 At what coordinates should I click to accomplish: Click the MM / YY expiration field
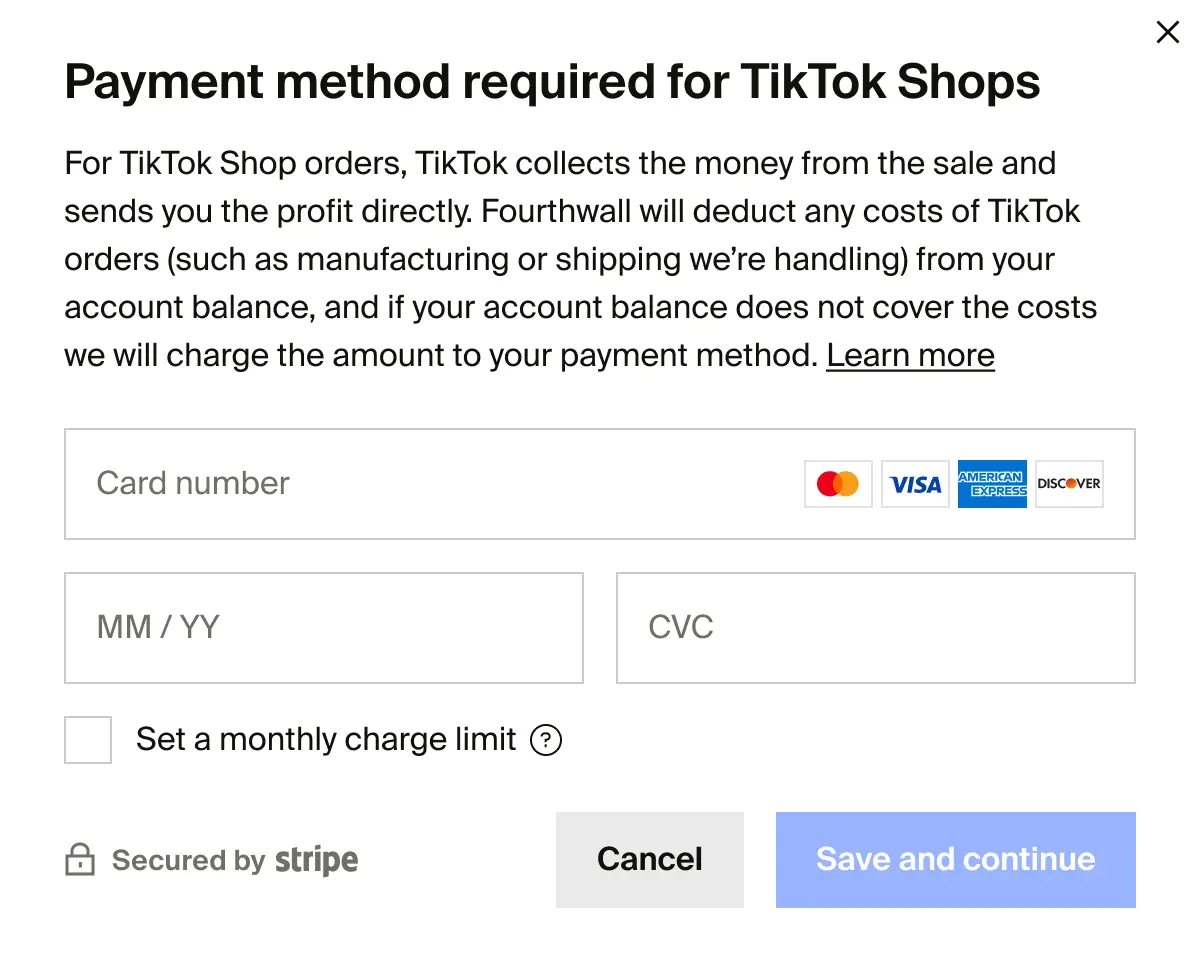click(324, 627)
